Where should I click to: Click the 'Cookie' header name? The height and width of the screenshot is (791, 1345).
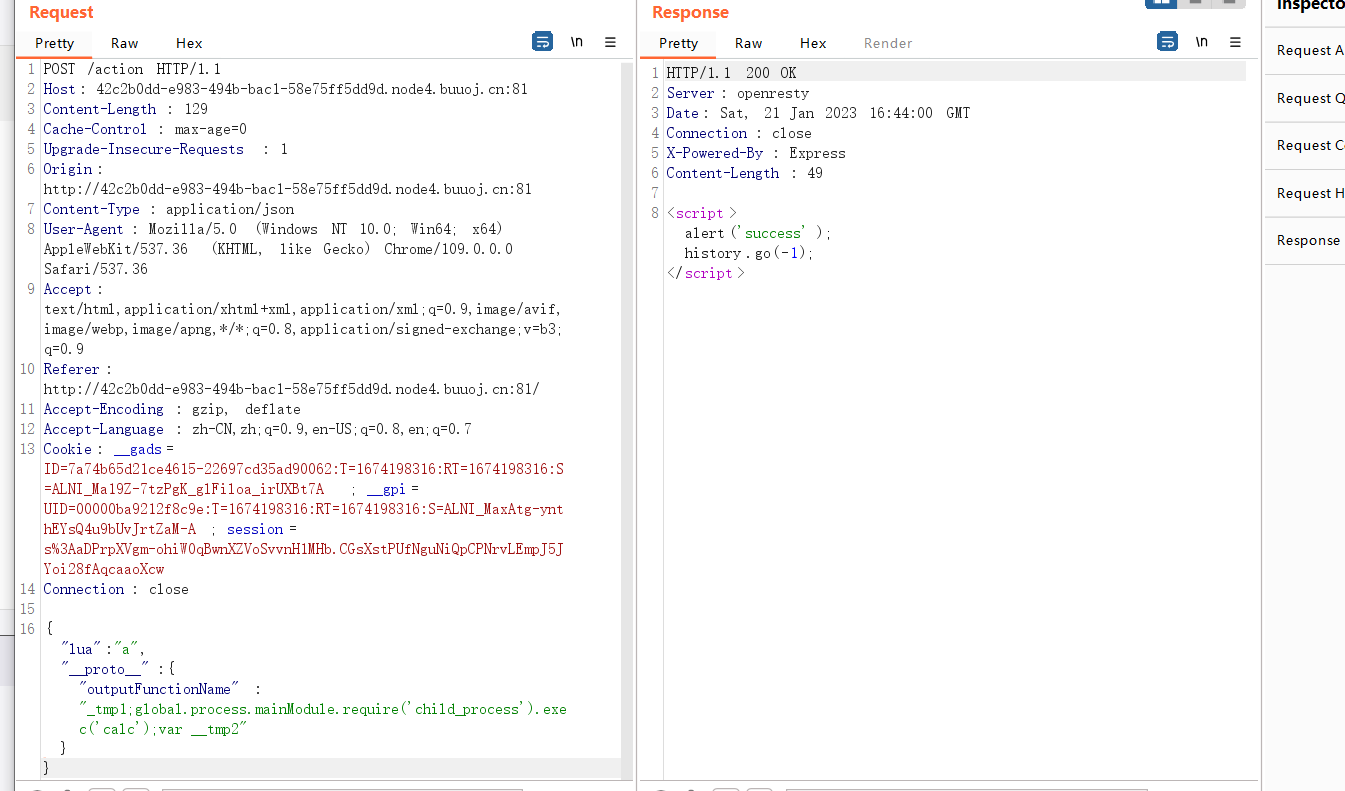pos(67,449)
